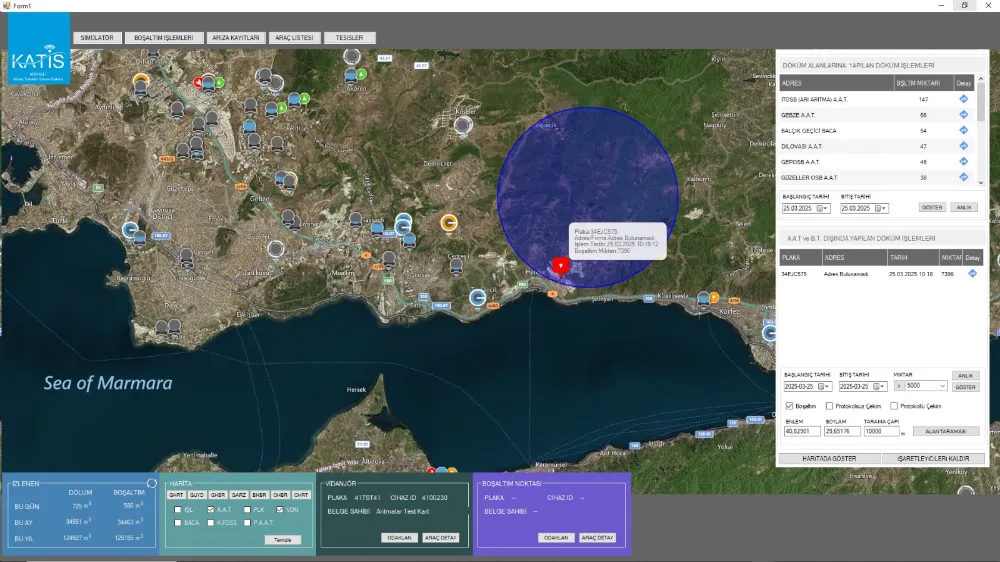Click the red location marker on the map

561,266
